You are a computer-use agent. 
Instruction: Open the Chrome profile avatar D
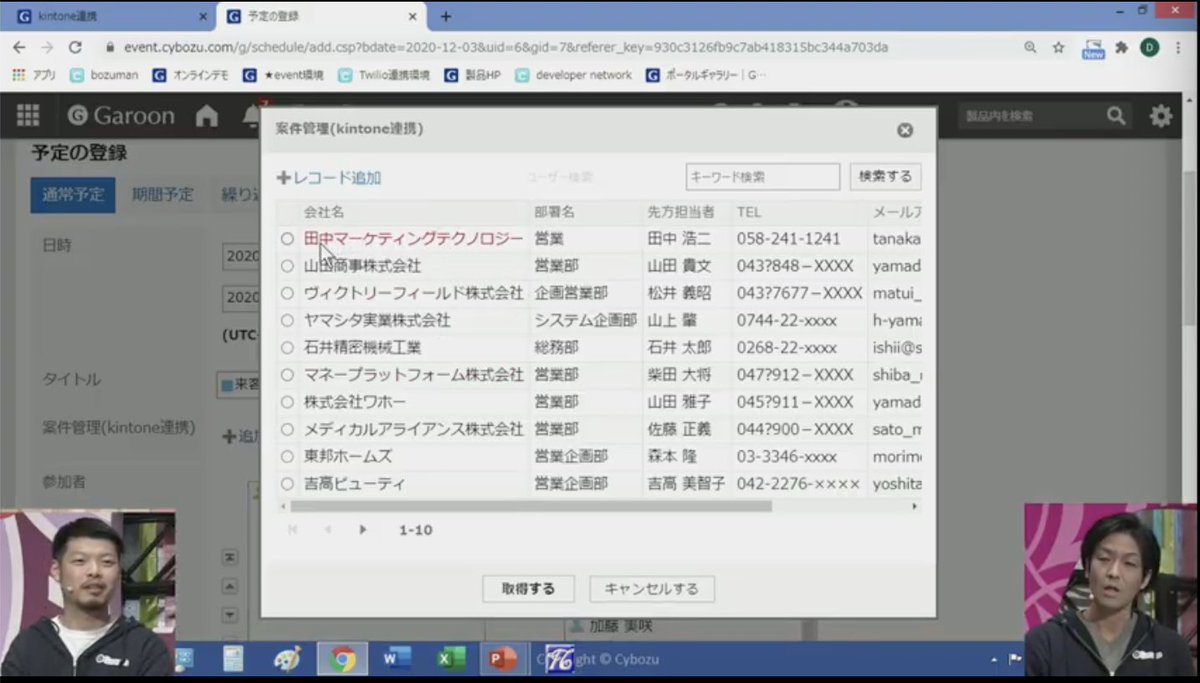[x=1150, y=47]
